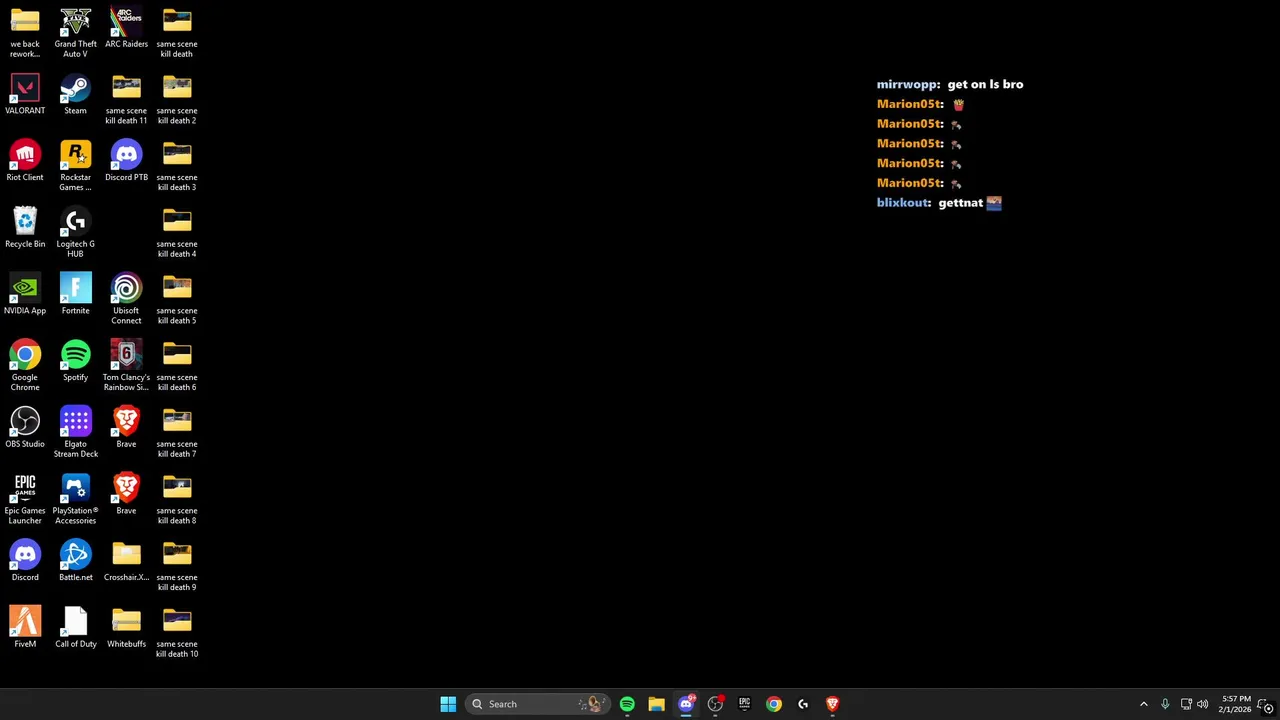The image size is (1280, 720).
Task: Open the Riot Client desktop icon
Action: pyautogui.click(x=25, y=161)
